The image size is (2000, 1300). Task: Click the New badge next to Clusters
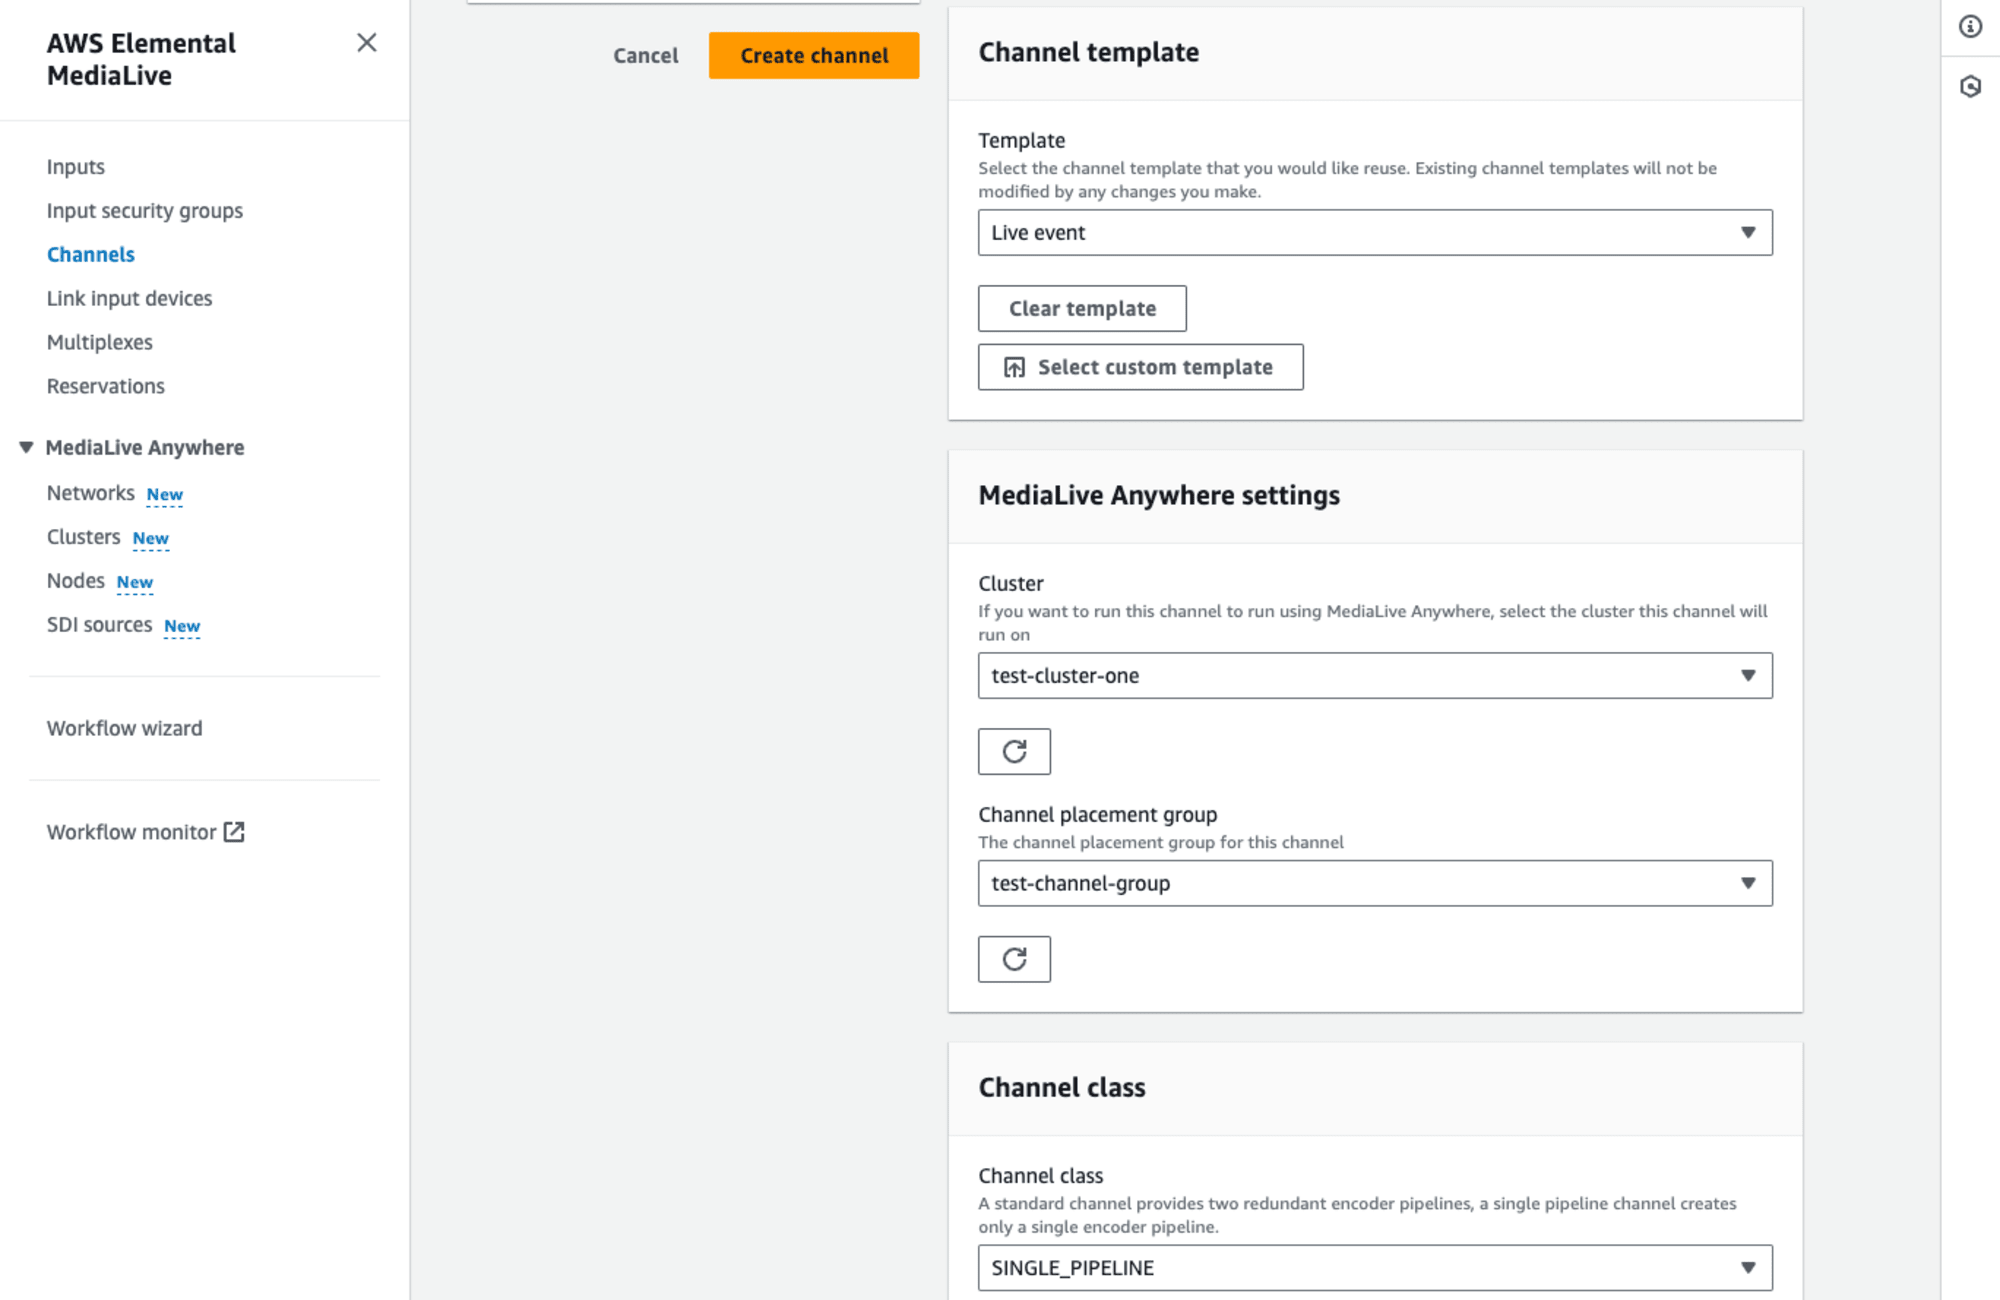click(x=151, y=539)
